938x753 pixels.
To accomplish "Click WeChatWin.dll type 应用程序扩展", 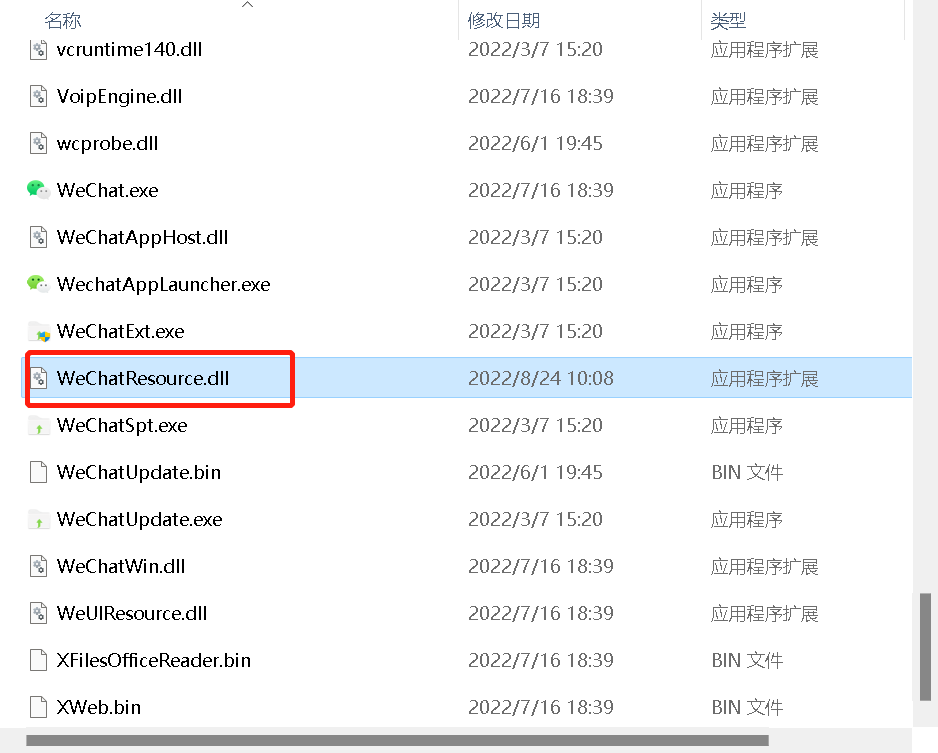I will tap(765, 566).
